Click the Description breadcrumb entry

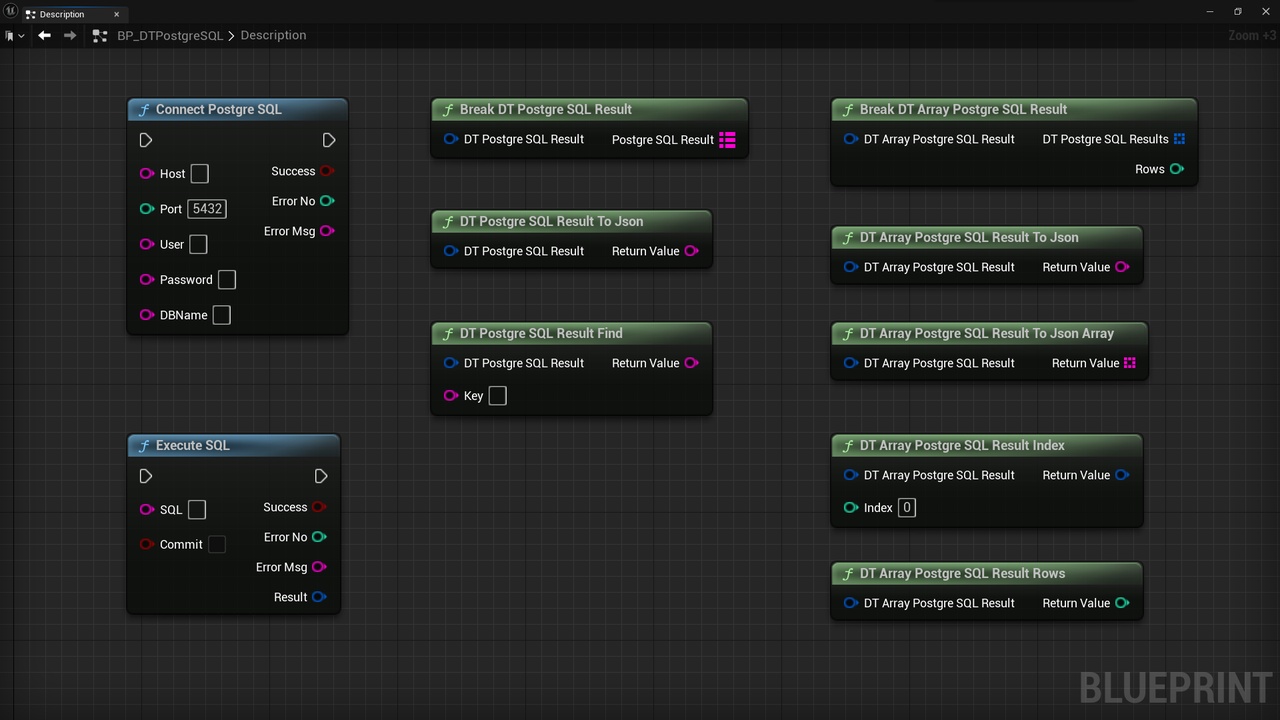click(x=273, y=35)
